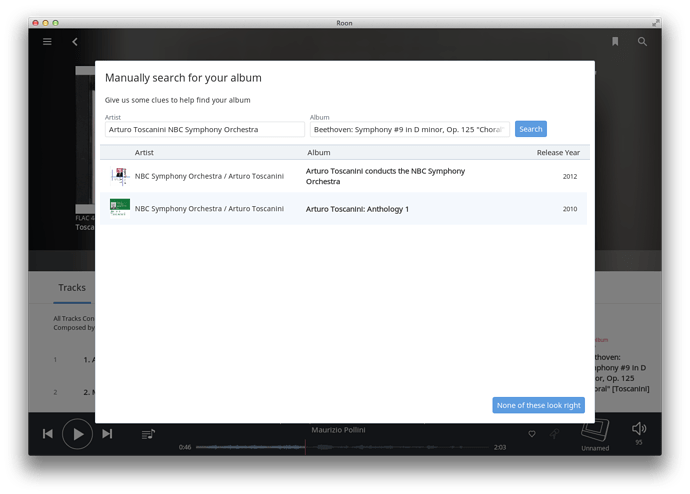The height and width of the screenshot is (494, 690).
Task: Click Maurizio Pollini in the player bar
Action: coord(338,430)
